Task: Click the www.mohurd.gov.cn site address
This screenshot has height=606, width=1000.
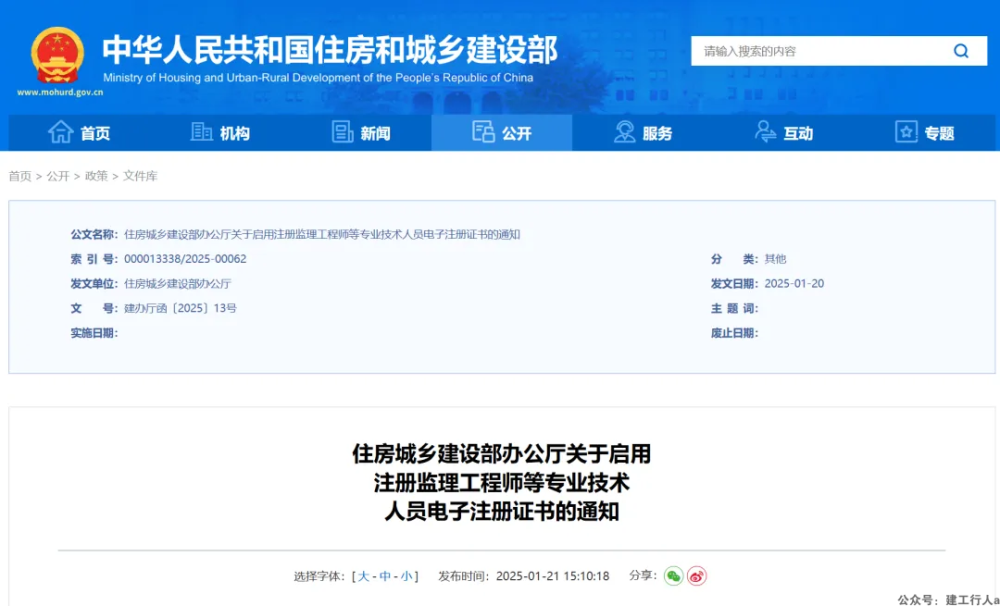Action: coord(60,92)
